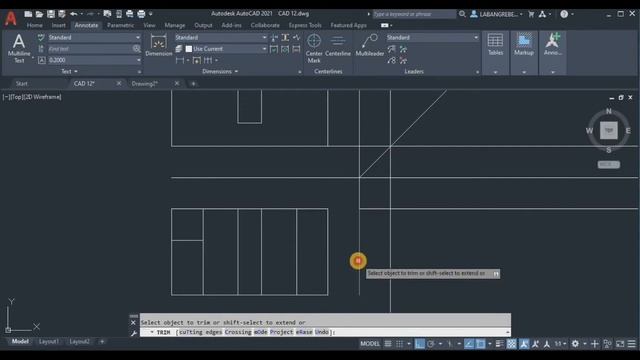Open the Home ribbon tab
The image size is (640, 360).
click(x=35, y=25)
